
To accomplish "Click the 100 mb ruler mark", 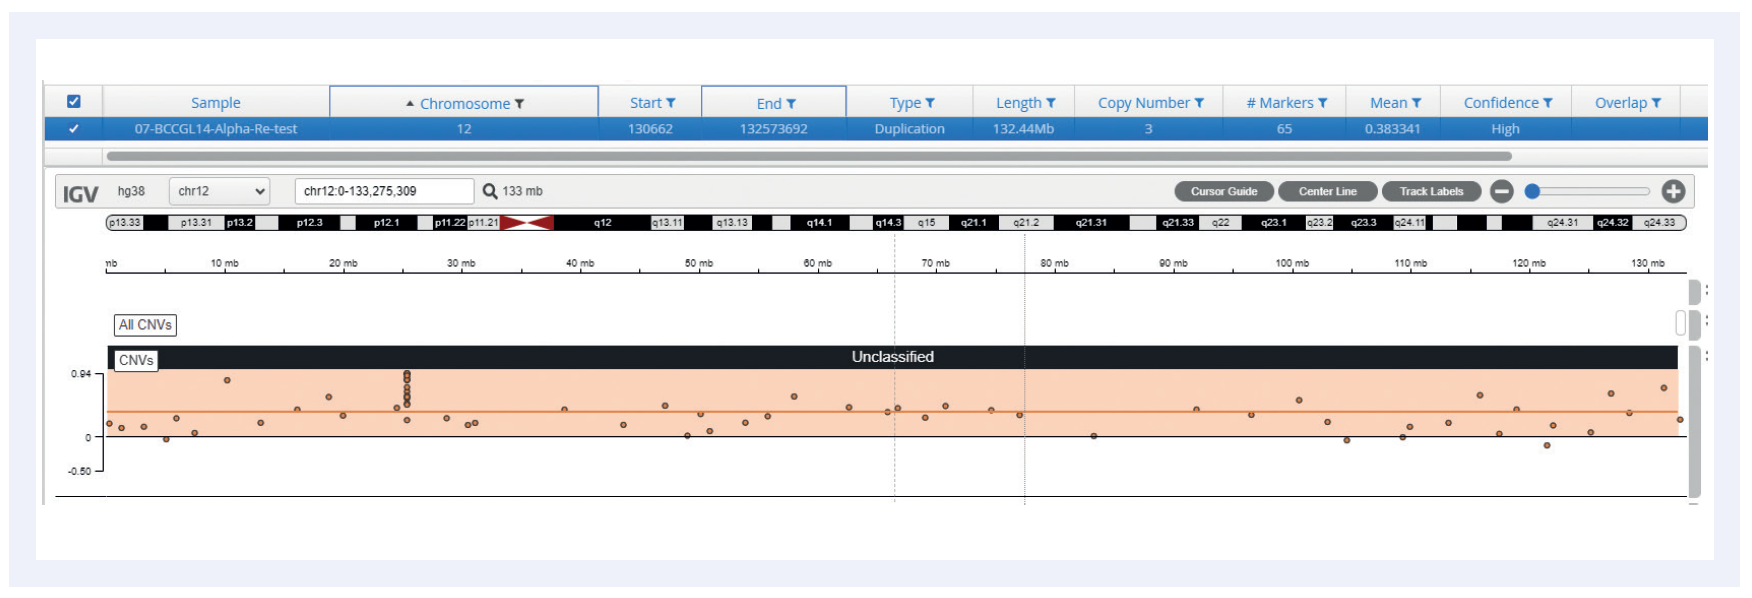I will pyautogui.click(x=1291, y=263).
